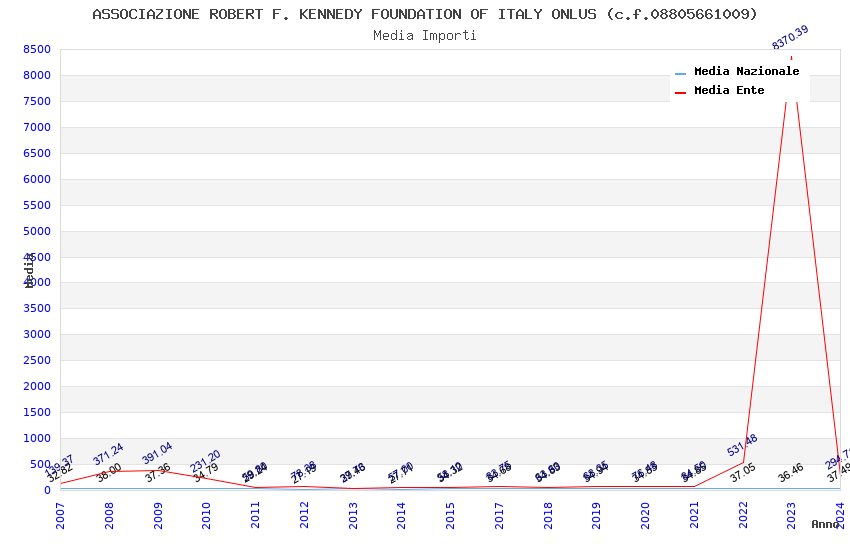Click the Media Importi subtitle
The width and height of the screenshot is (850, 550).
pos(424,36)
